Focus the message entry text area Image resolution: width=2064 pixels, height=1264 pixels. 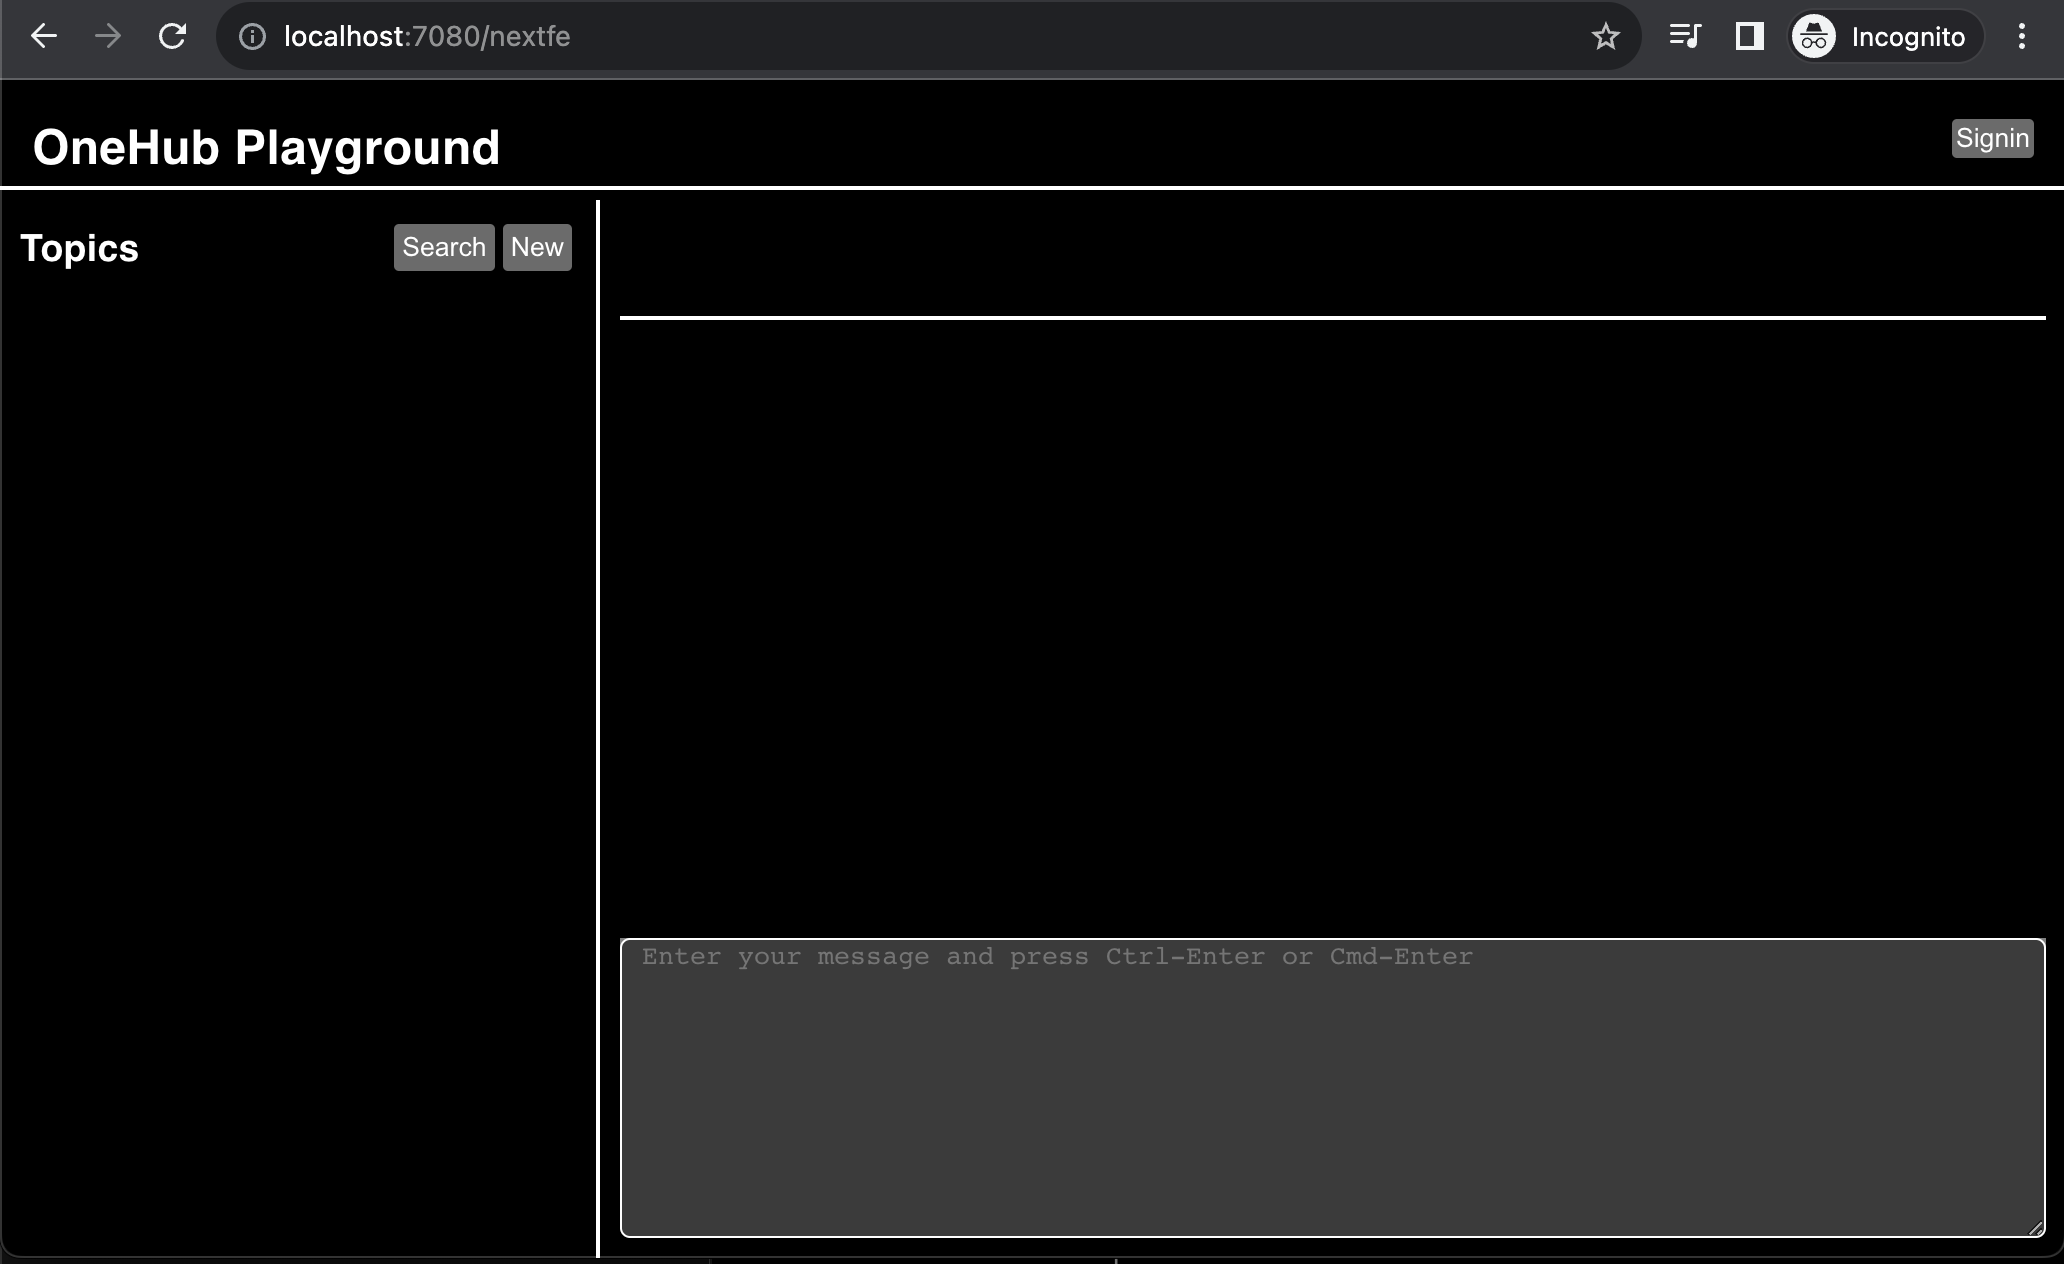(1332, 1088)
